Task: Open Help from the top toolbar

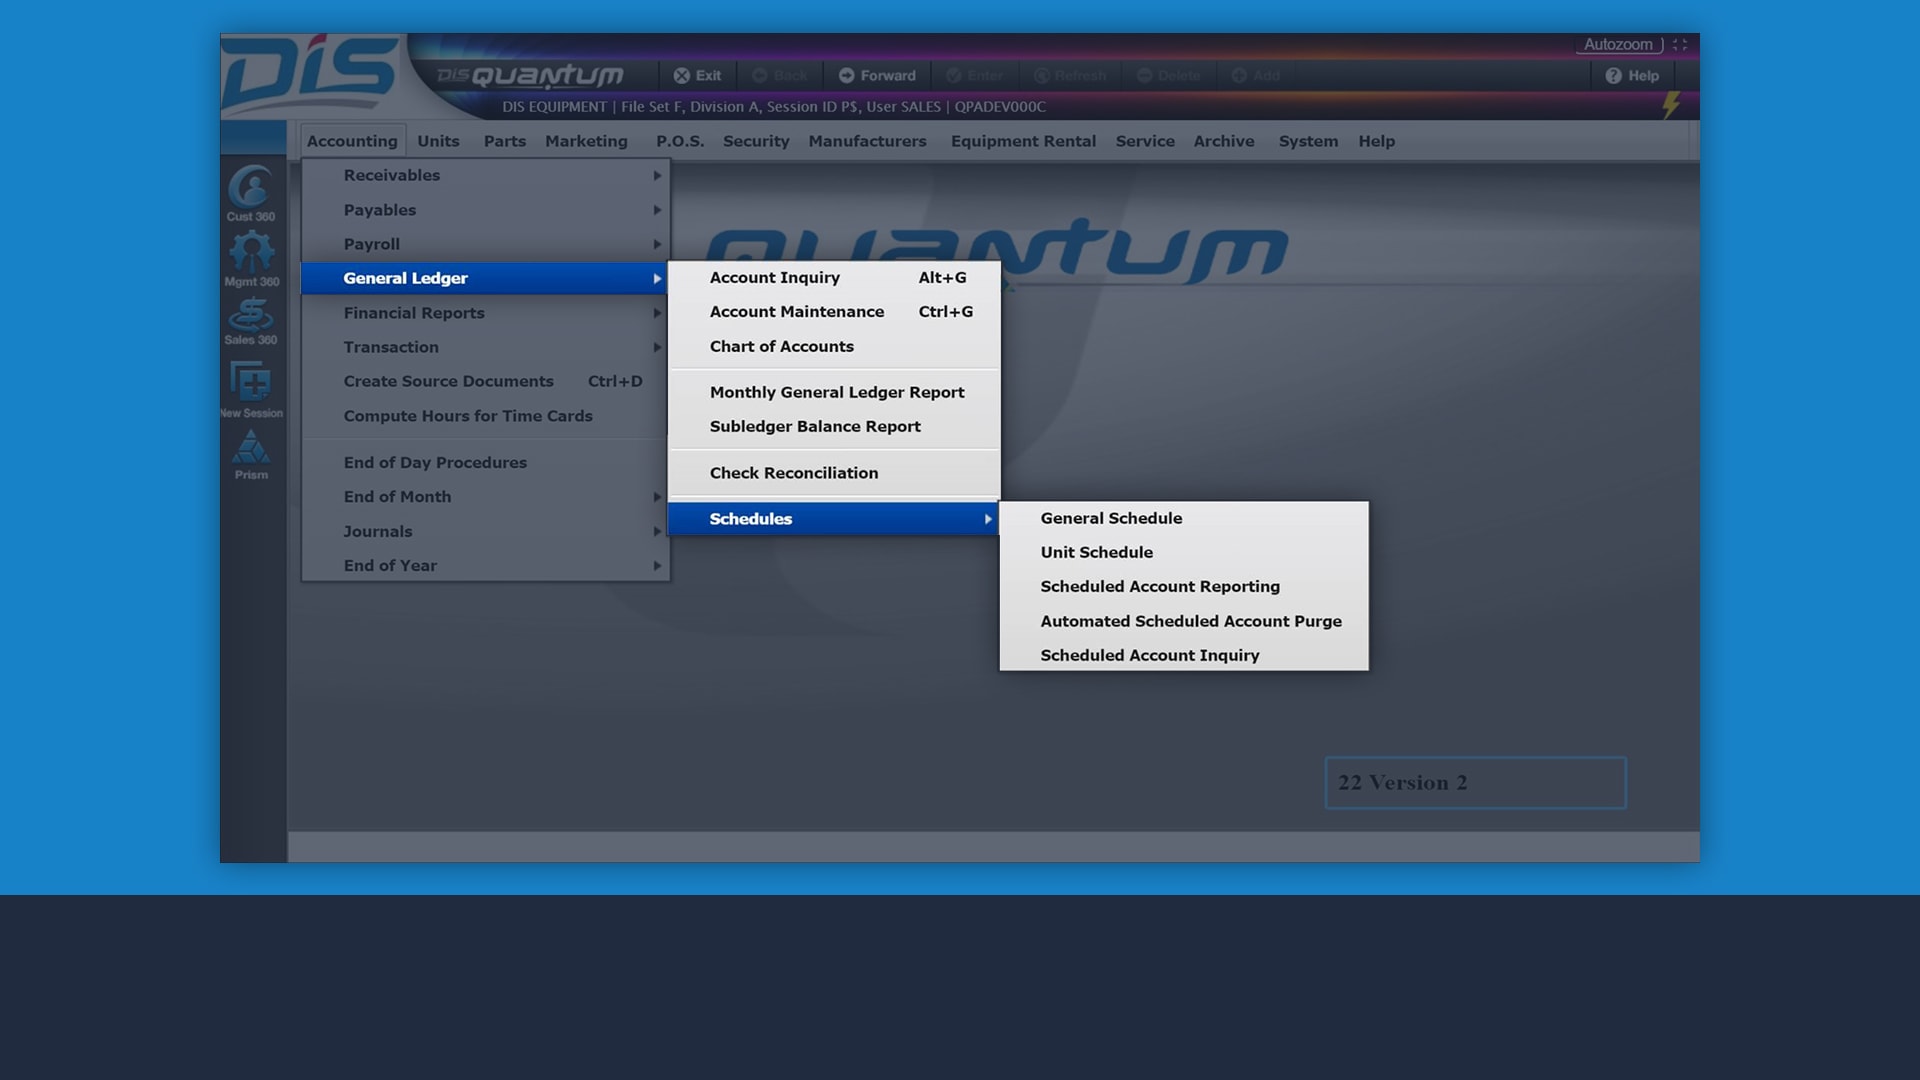Action: coord(1632,76)
